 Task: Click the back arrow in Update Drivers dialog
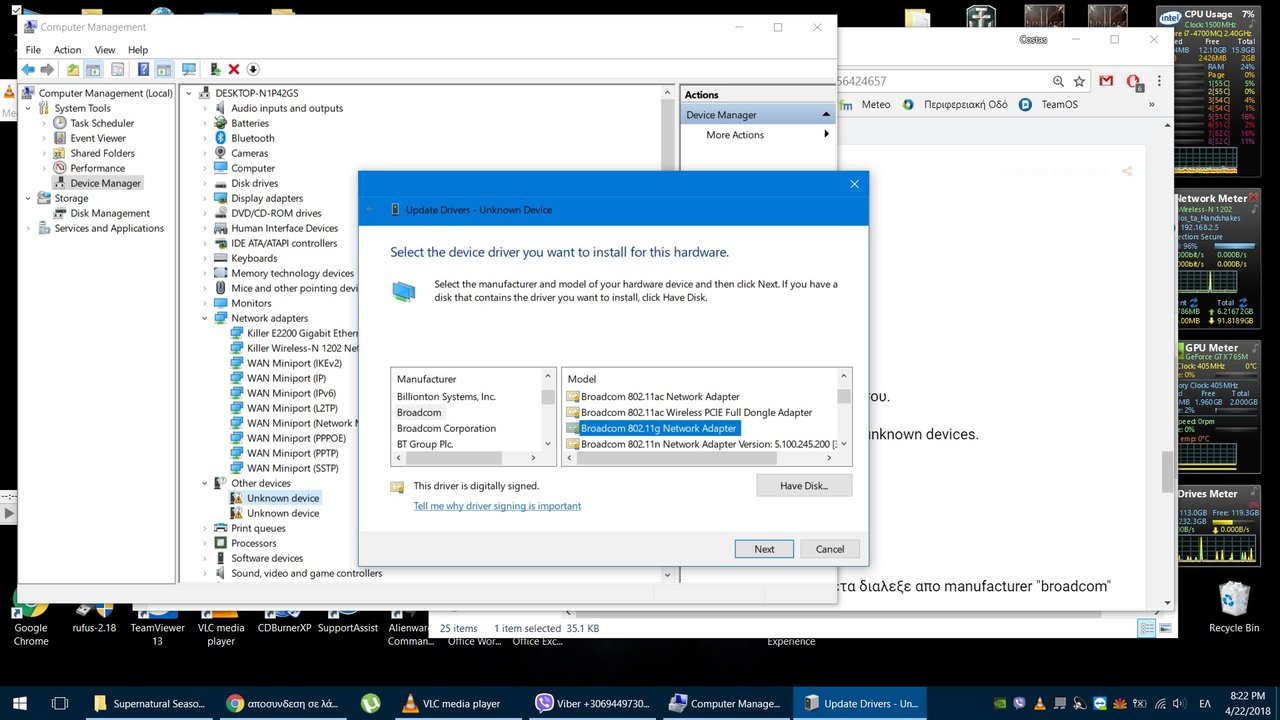pos(370,209)
